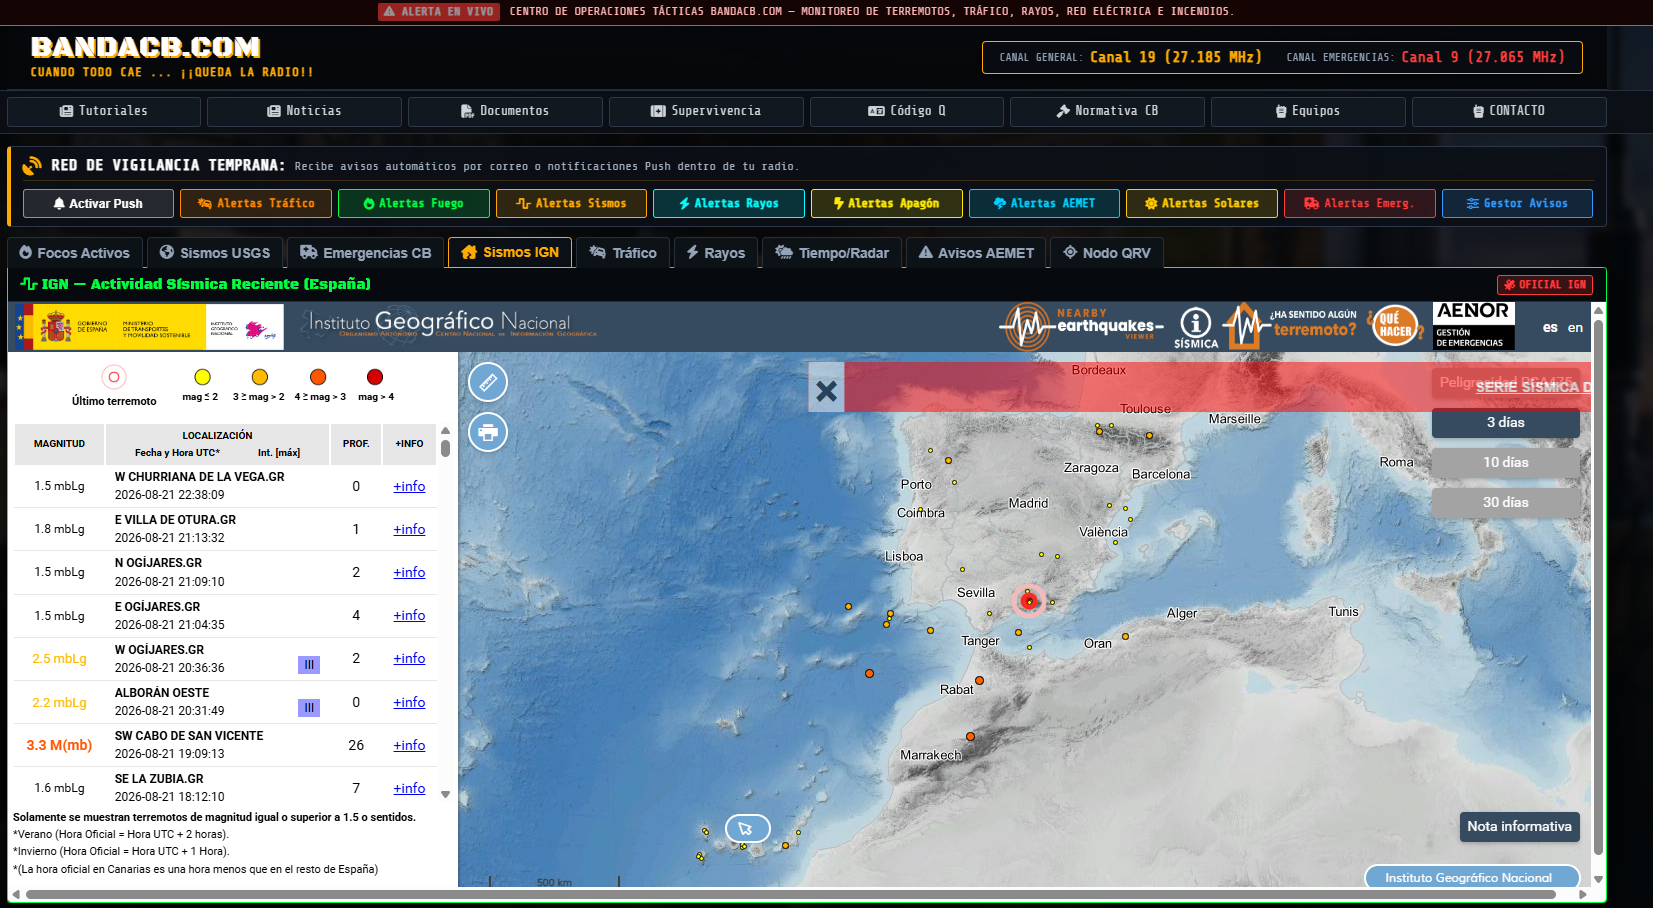
Task: Click the map print icon button
Action: click(488, 432)
